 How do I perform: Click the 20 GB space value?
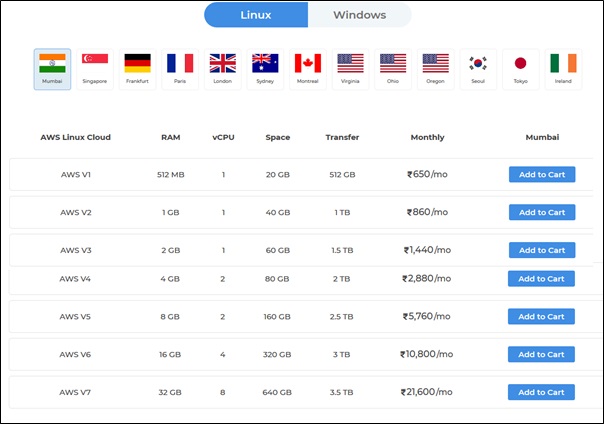pos(278,174)
